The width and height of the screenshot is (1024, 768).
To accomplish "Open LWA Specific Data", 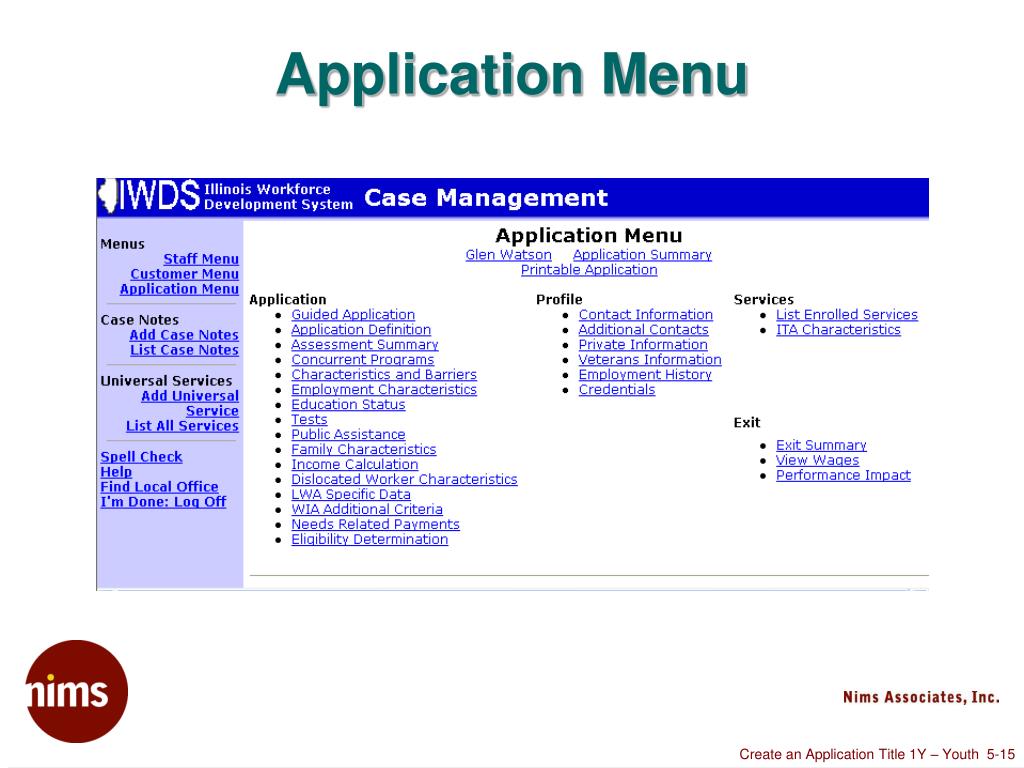I will [x=351, y=494].
